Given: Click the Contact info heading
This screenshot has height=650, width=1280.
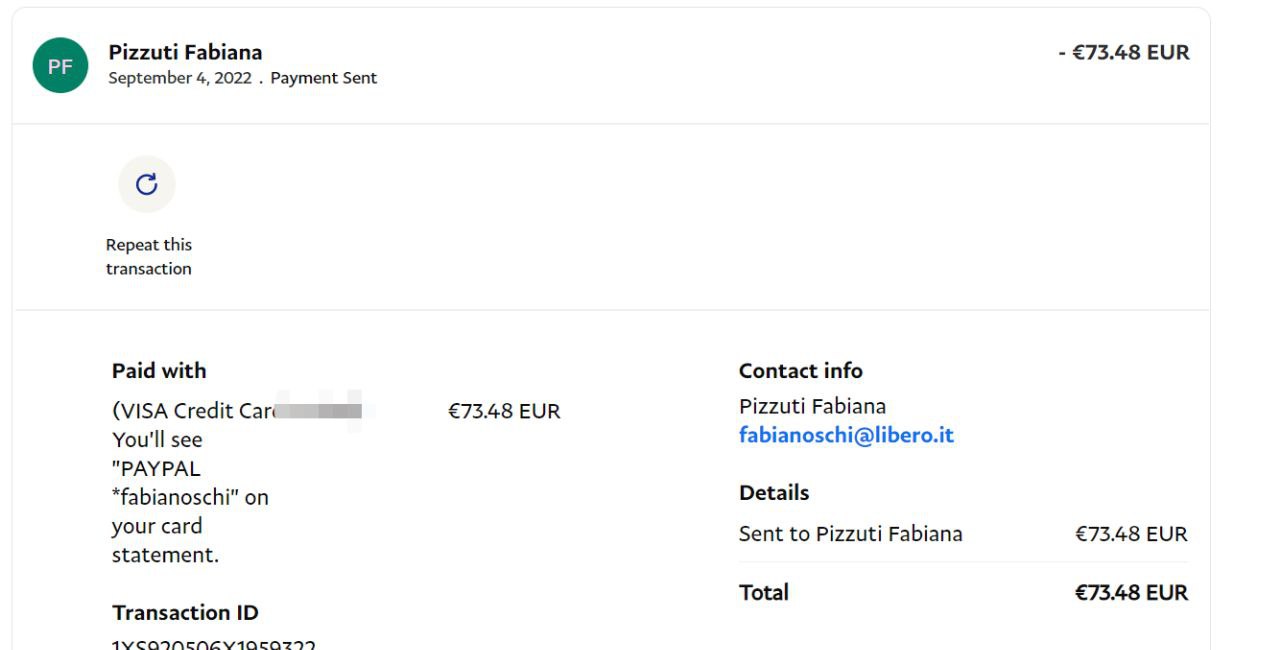Looking at the screenshot, I should click(x=800, y=371).
